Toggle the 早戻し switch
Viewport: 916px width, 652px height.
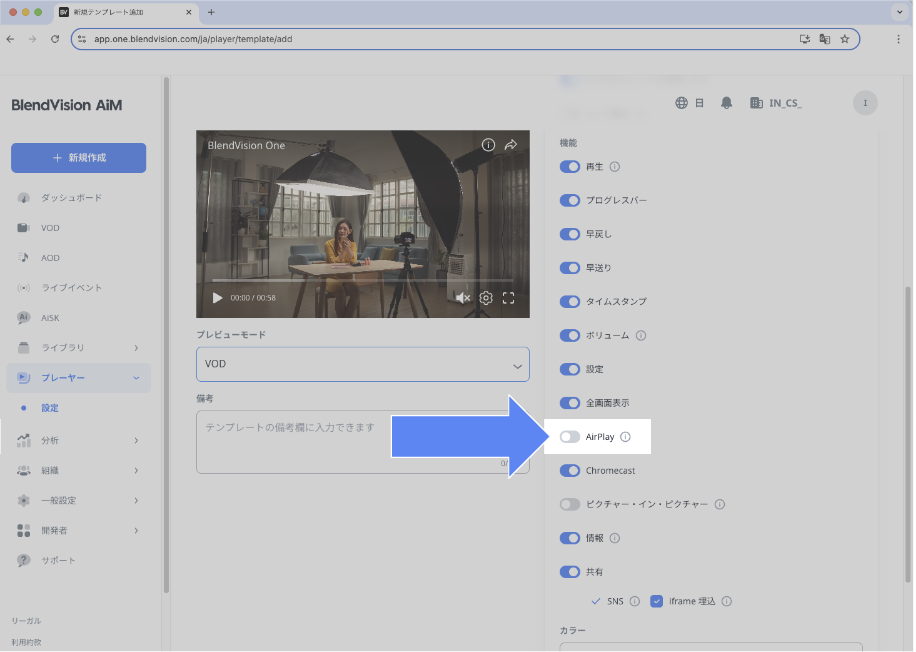[570, 234]
